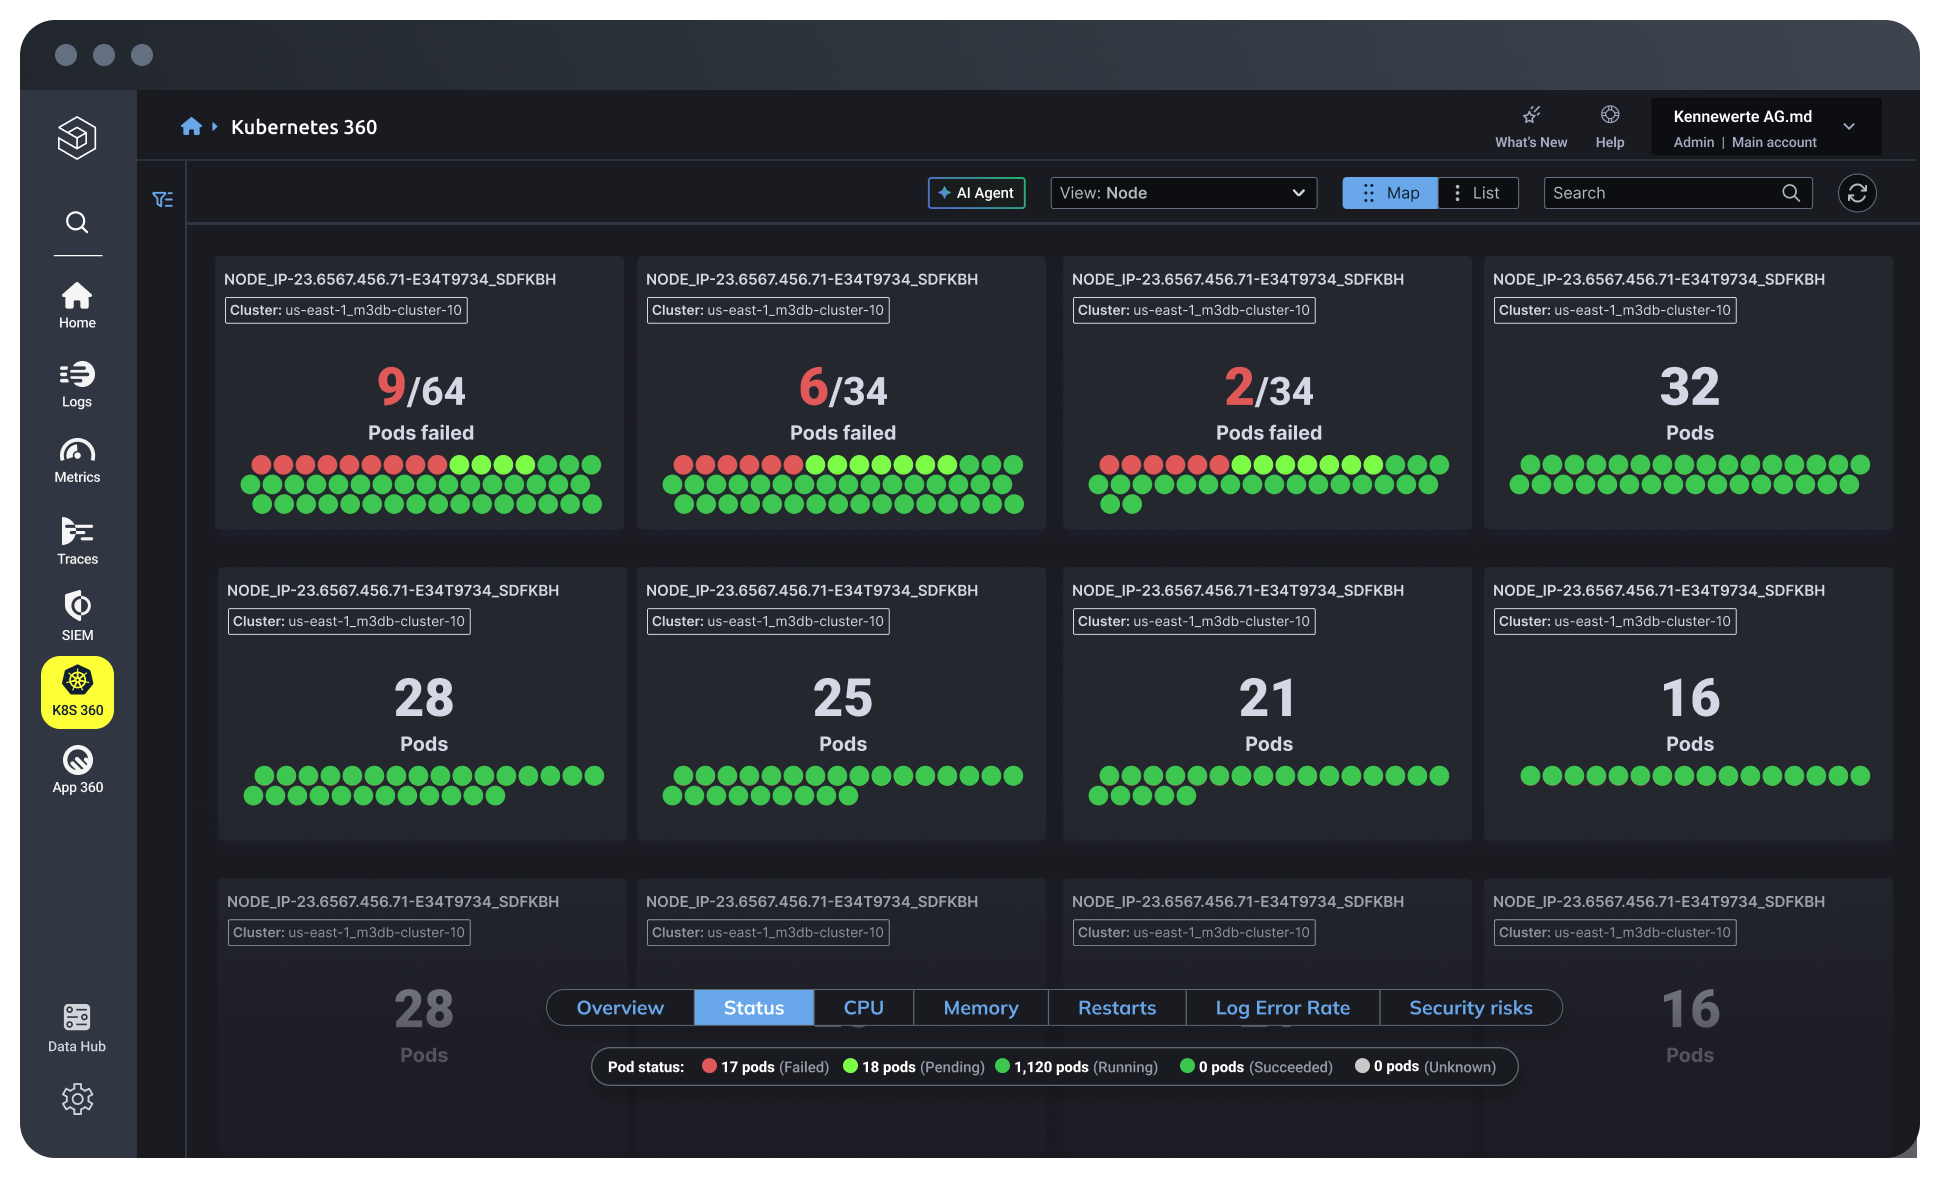Image resolution: width=1940 pixels, height=1178 pixels.
Task: Launch the AI Agent
Action: coord(976,192)
